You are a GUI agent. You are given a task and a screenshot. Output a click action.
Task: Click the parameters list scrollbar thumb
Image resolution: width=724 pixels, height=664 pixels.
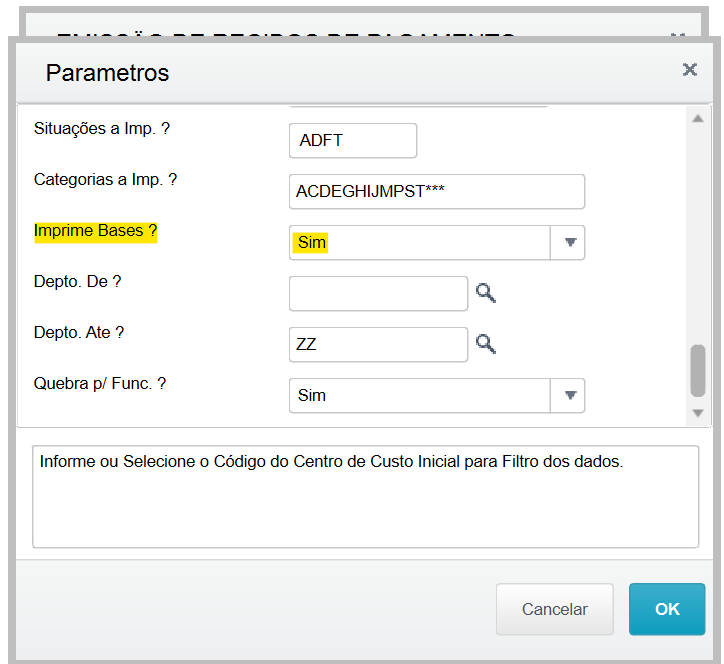click(698, 370)
